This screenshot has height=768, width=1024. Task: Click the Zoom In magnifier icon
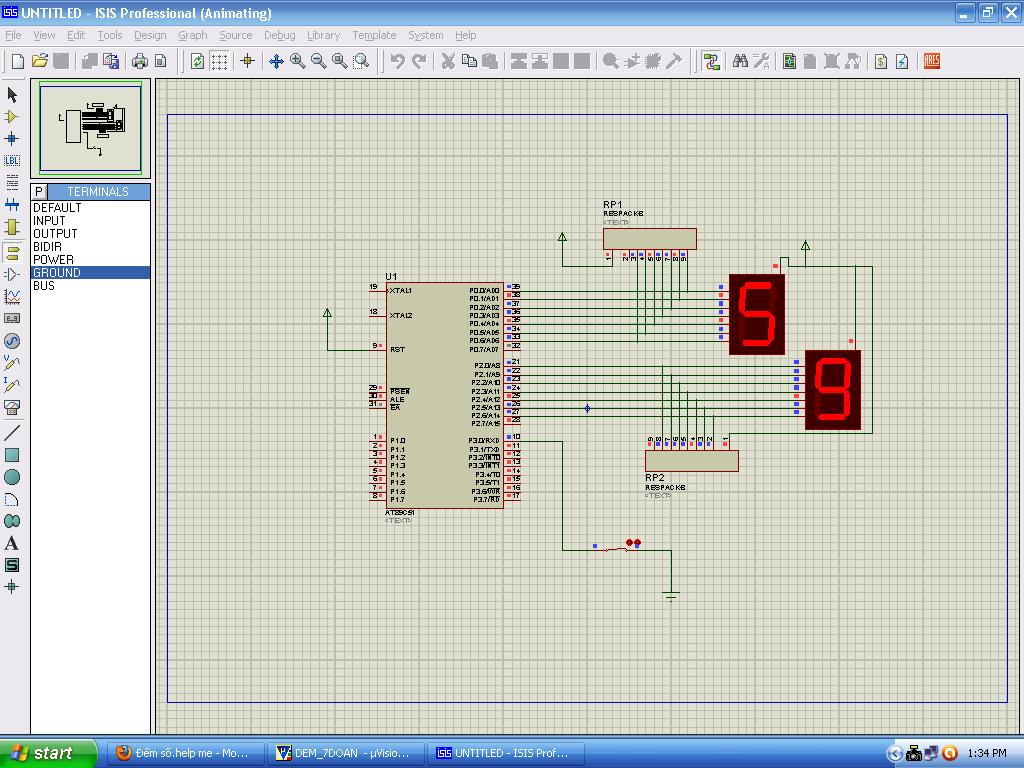click(298, 61)
